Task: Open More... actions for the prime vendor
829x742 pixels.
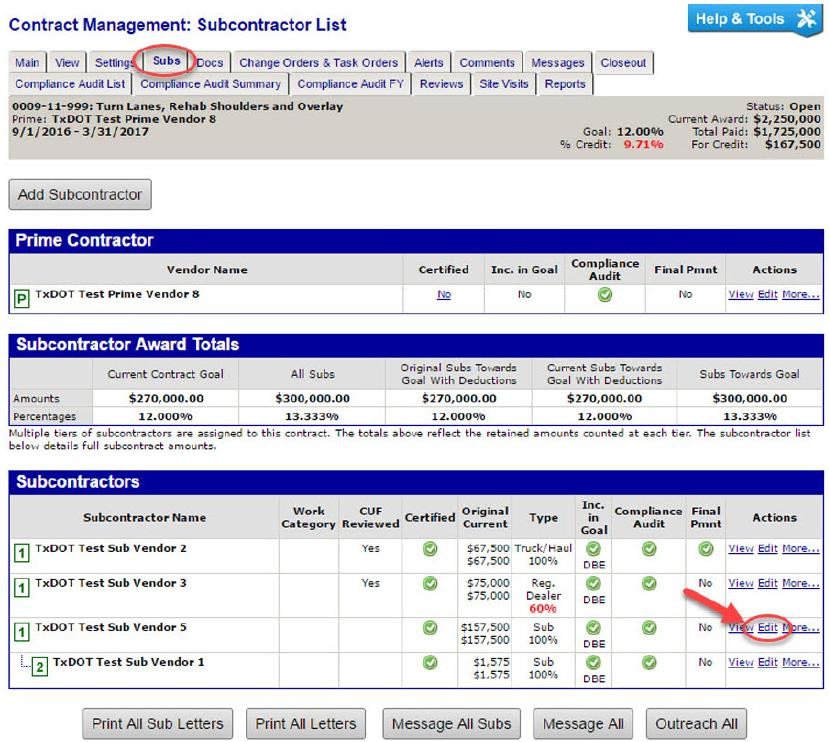Action: point(800,295)
